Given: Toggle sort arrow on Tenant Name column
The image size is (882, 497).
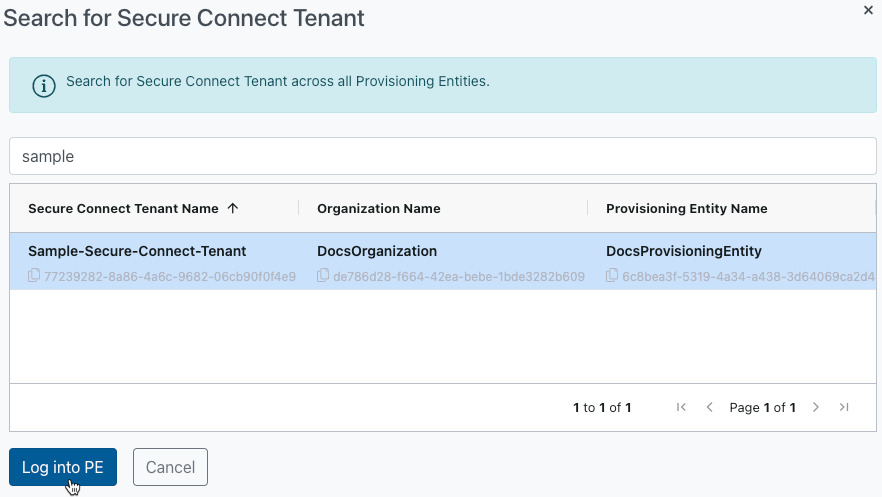Looking at the screenshot, I should (x=233, y=208).
